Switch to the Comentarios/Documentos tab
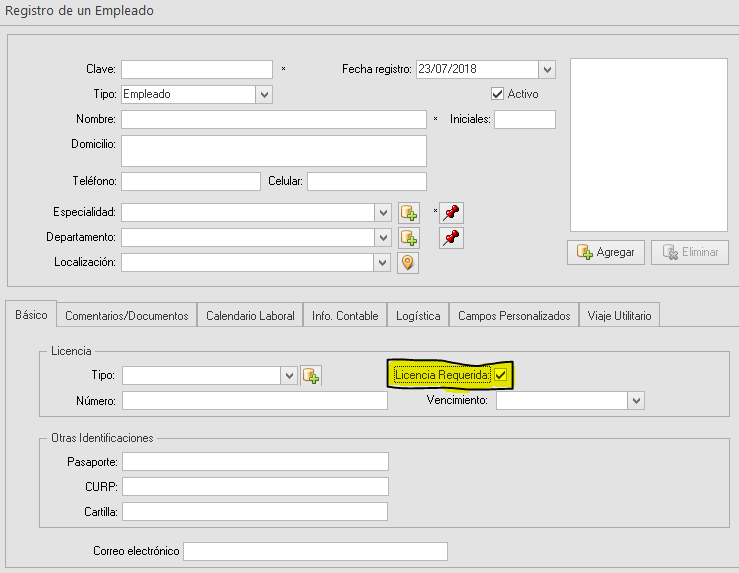The width and height of the screenshot is (739, 573). click(127, 315)
